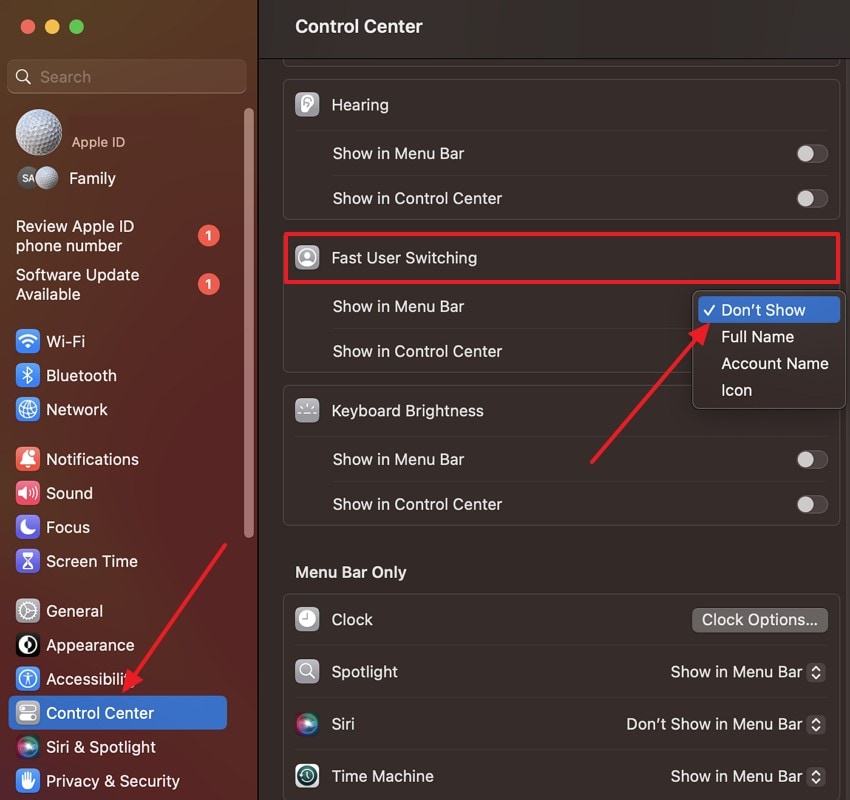Open Apple ID settings label
The width and height of the screenshot is (850, 800).
(x=98, y=142)
